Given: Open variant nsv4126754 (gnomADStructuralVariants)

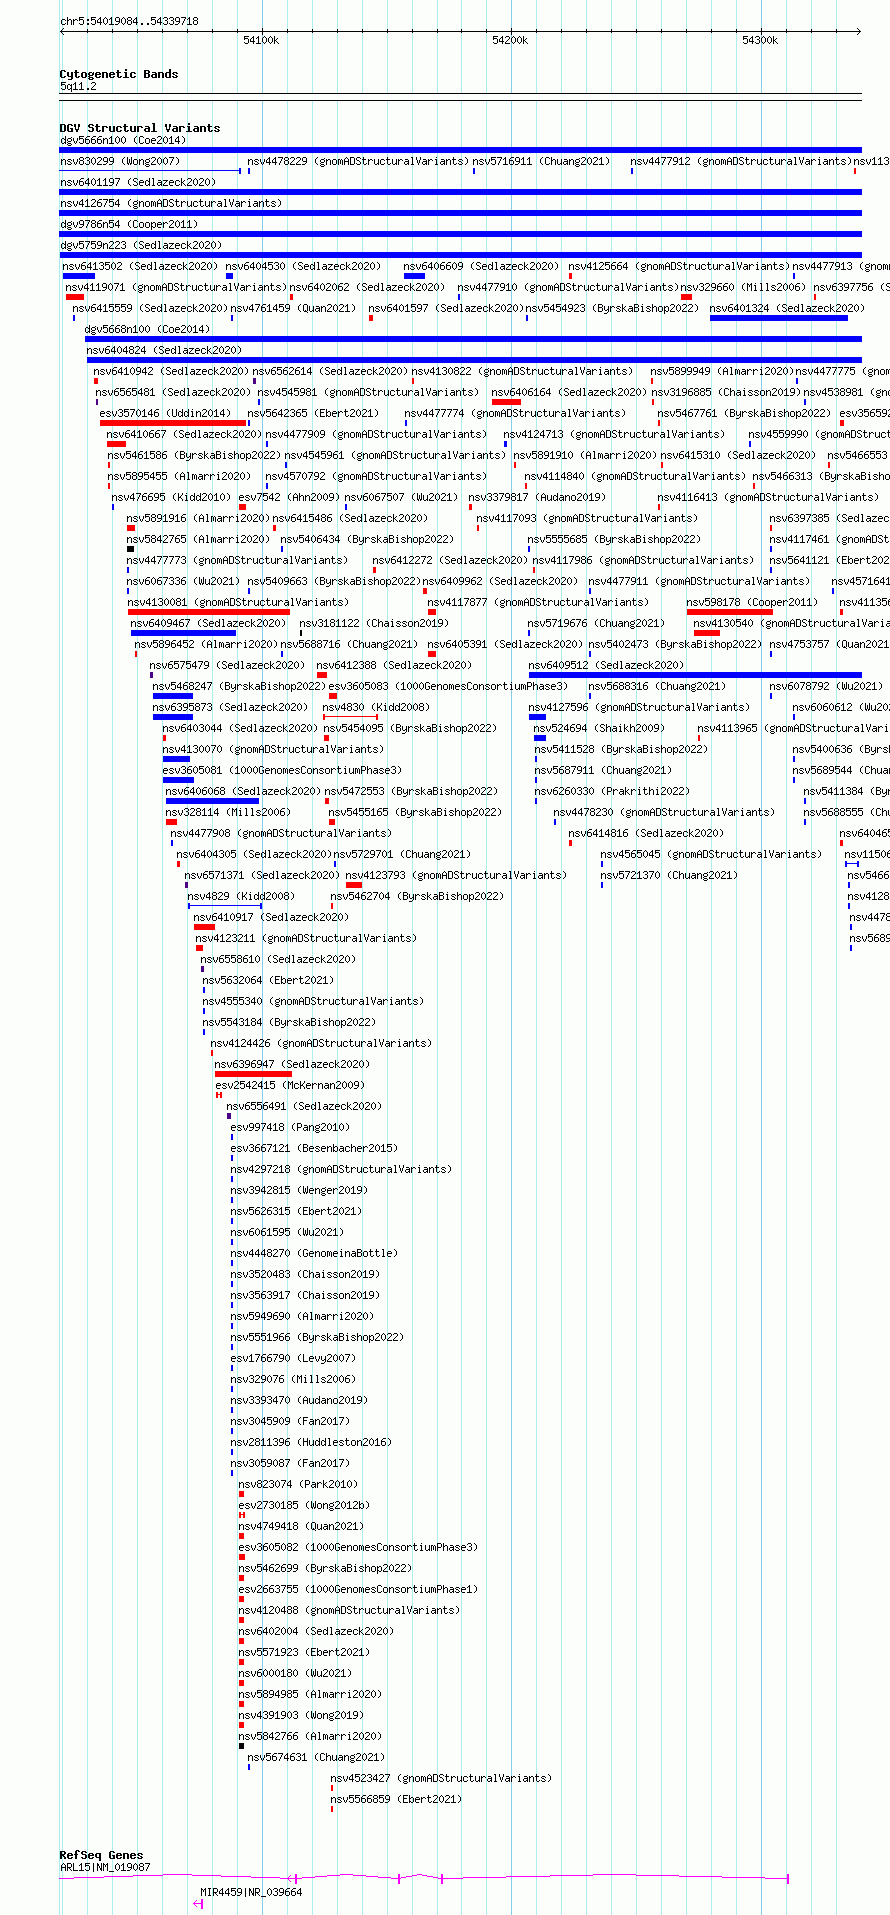Looking at the screenshot, I should coord(171,203).
